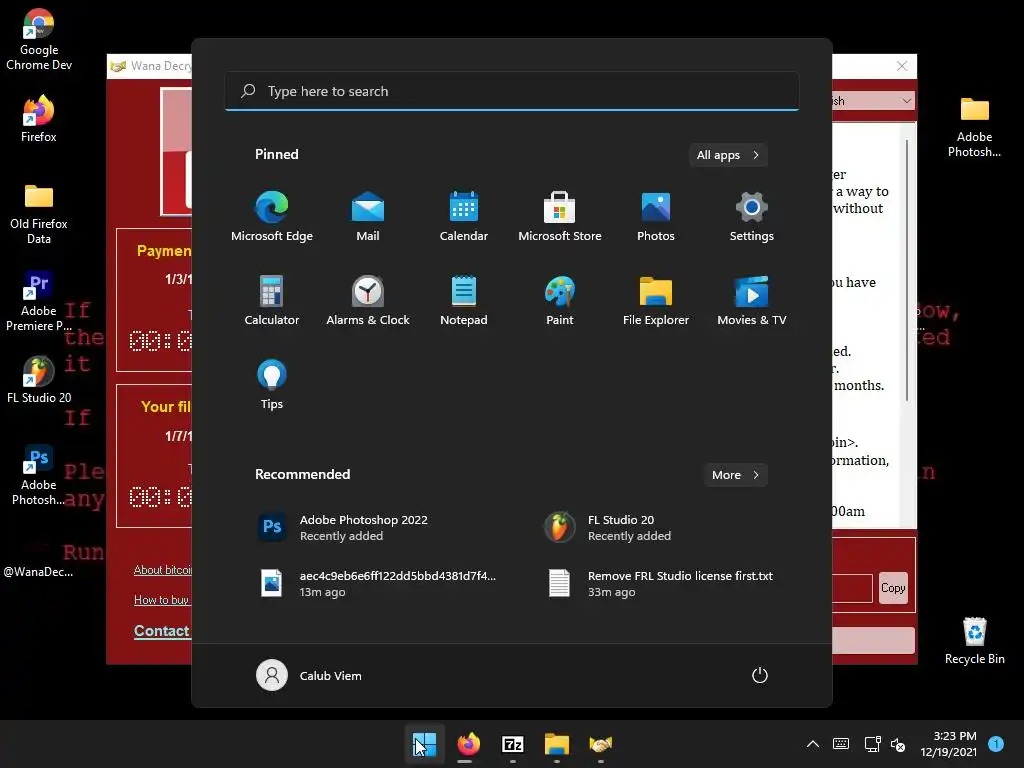Select Adobe Premiere Pro desktop shortcut
1024x768 pixels.
pyautogui.click(x=39, y=301)
